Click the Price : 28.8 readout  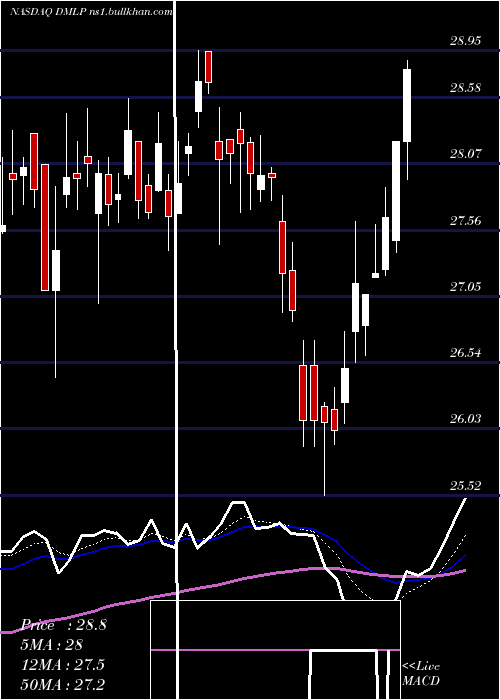[64, 625]
